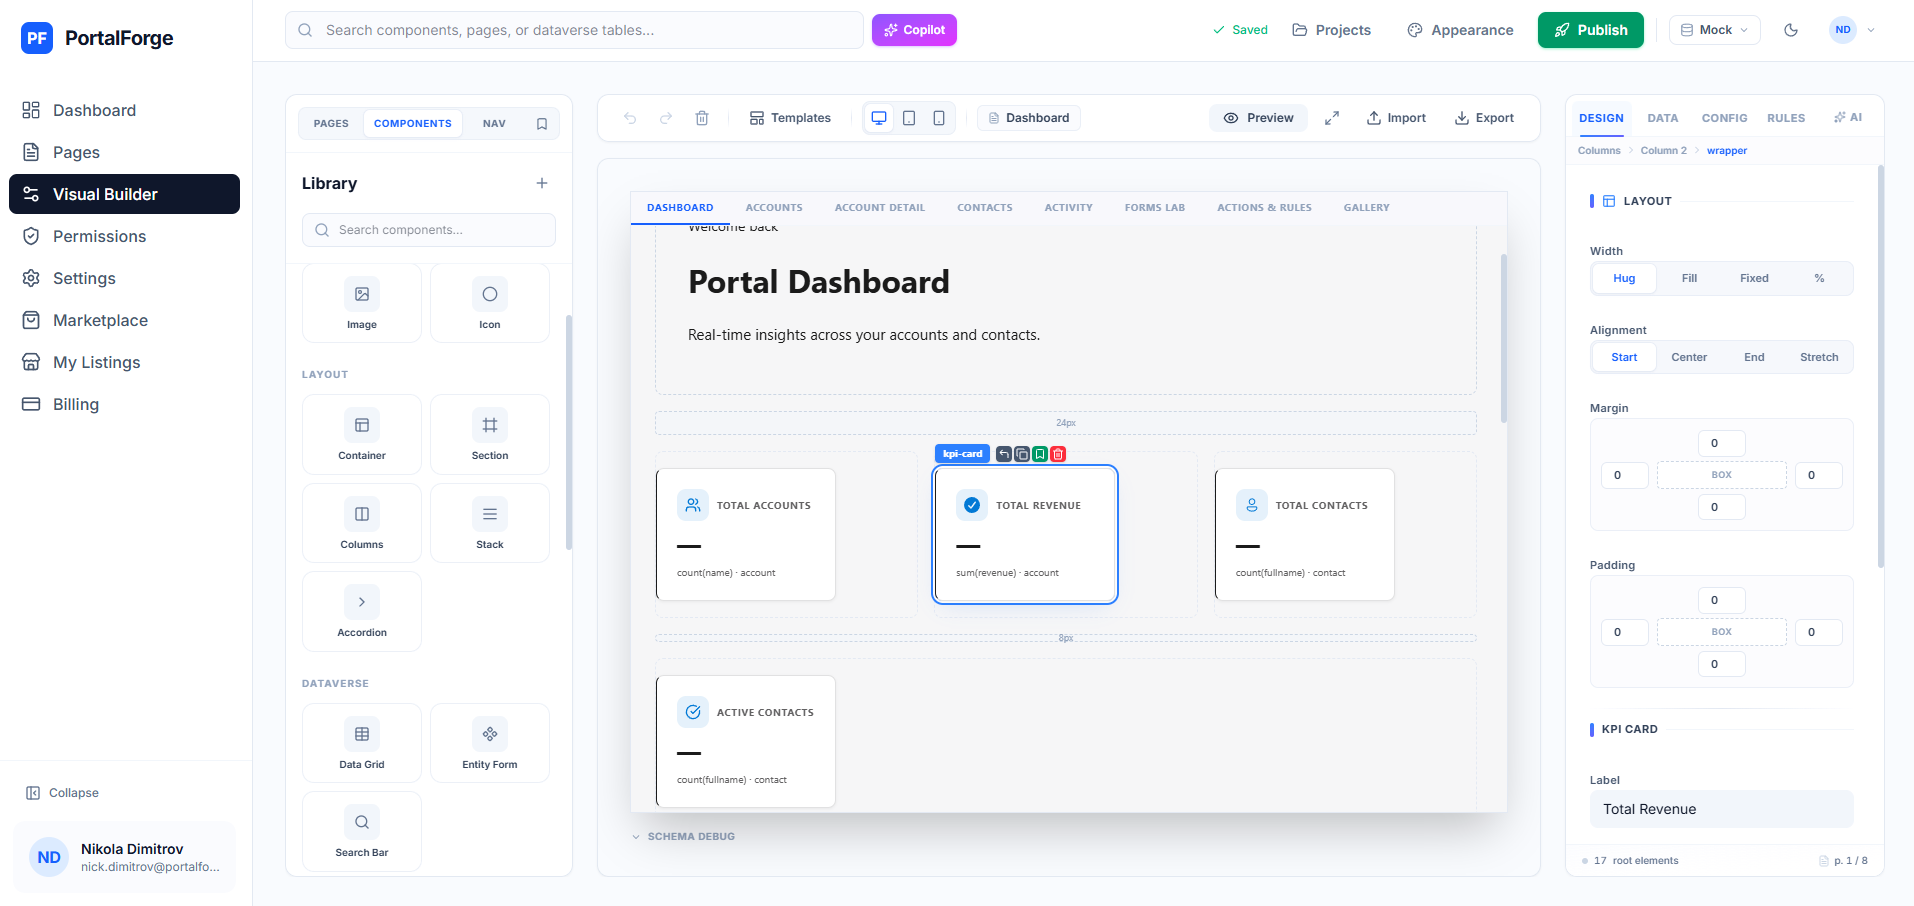Viewport: 1914px width, 906px height.
Task: Save kpi-card with the green bookmark icon
Action: pyautogui.click(x=1039, y=454)
